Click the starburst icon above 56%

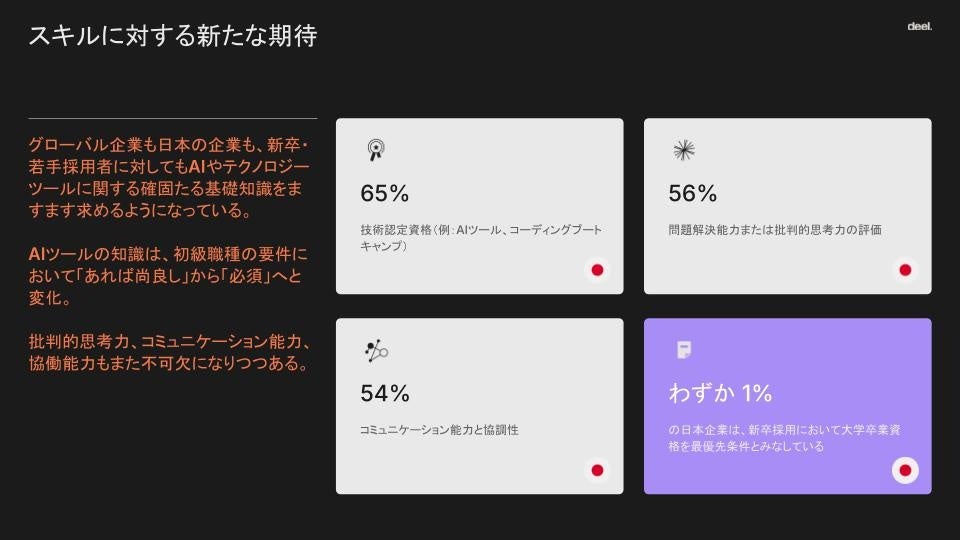click(683, 150)
